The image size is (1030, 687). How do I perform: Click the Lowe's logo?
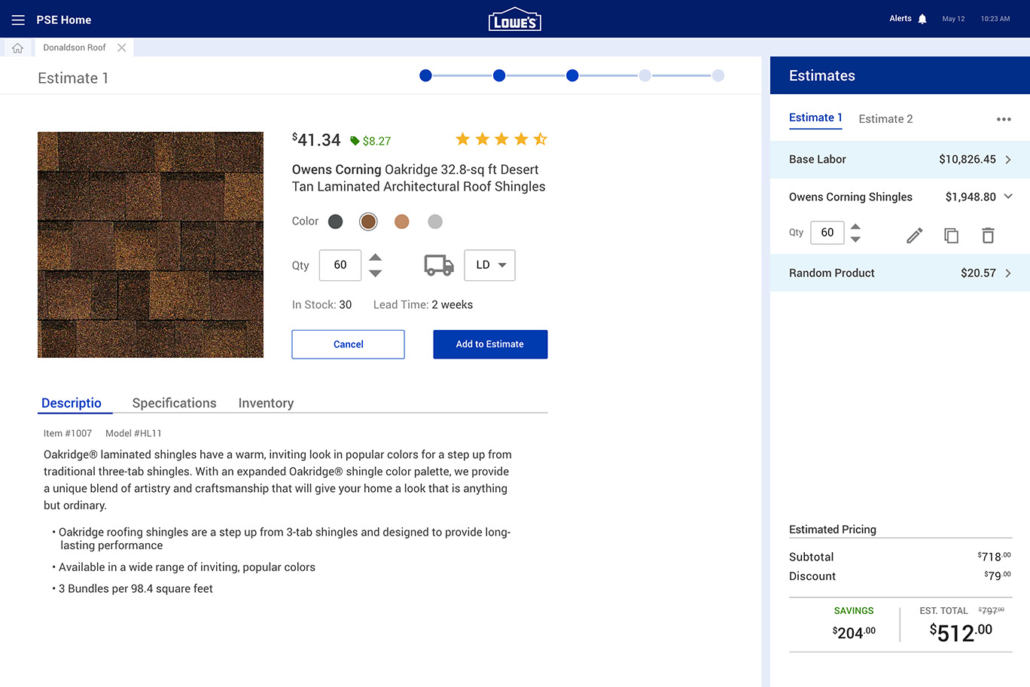[x=514, y=20]
